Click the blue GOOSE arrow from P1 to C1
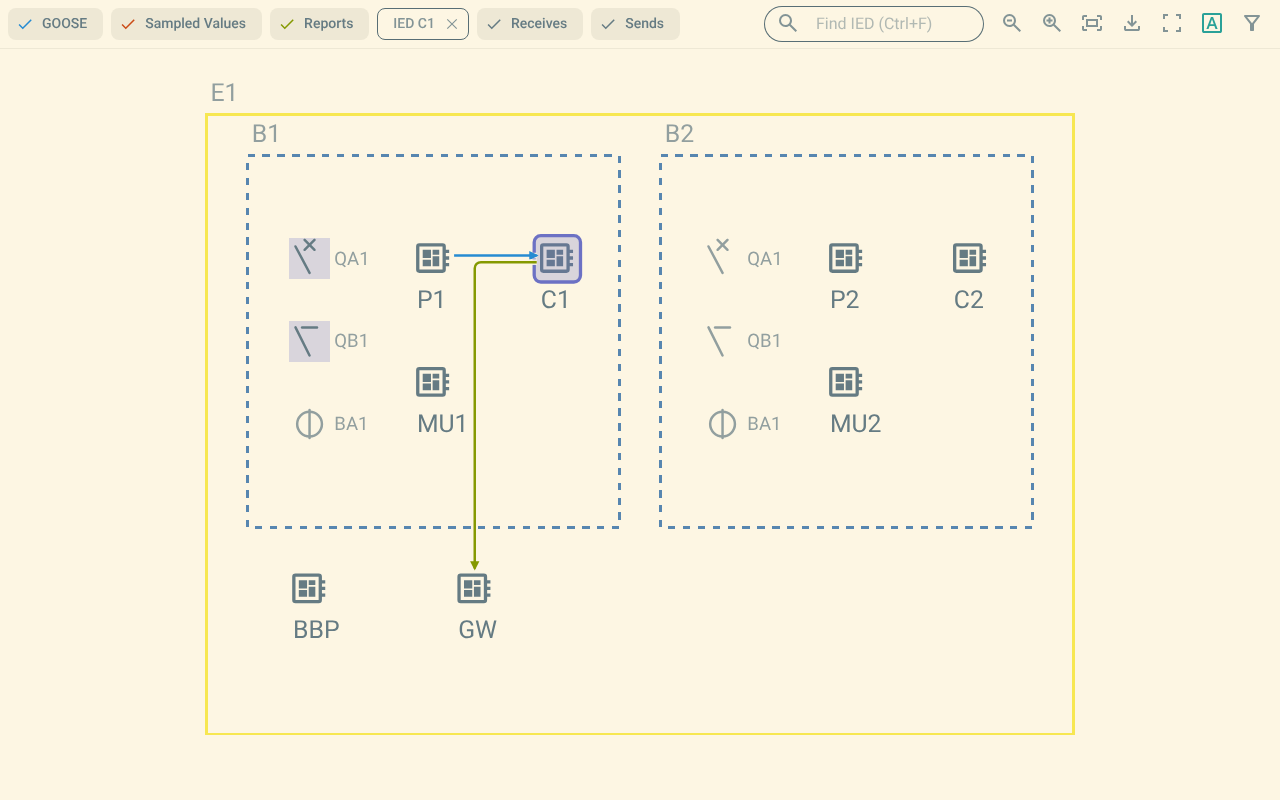The image size is (1280, 800). coord(495,255)
